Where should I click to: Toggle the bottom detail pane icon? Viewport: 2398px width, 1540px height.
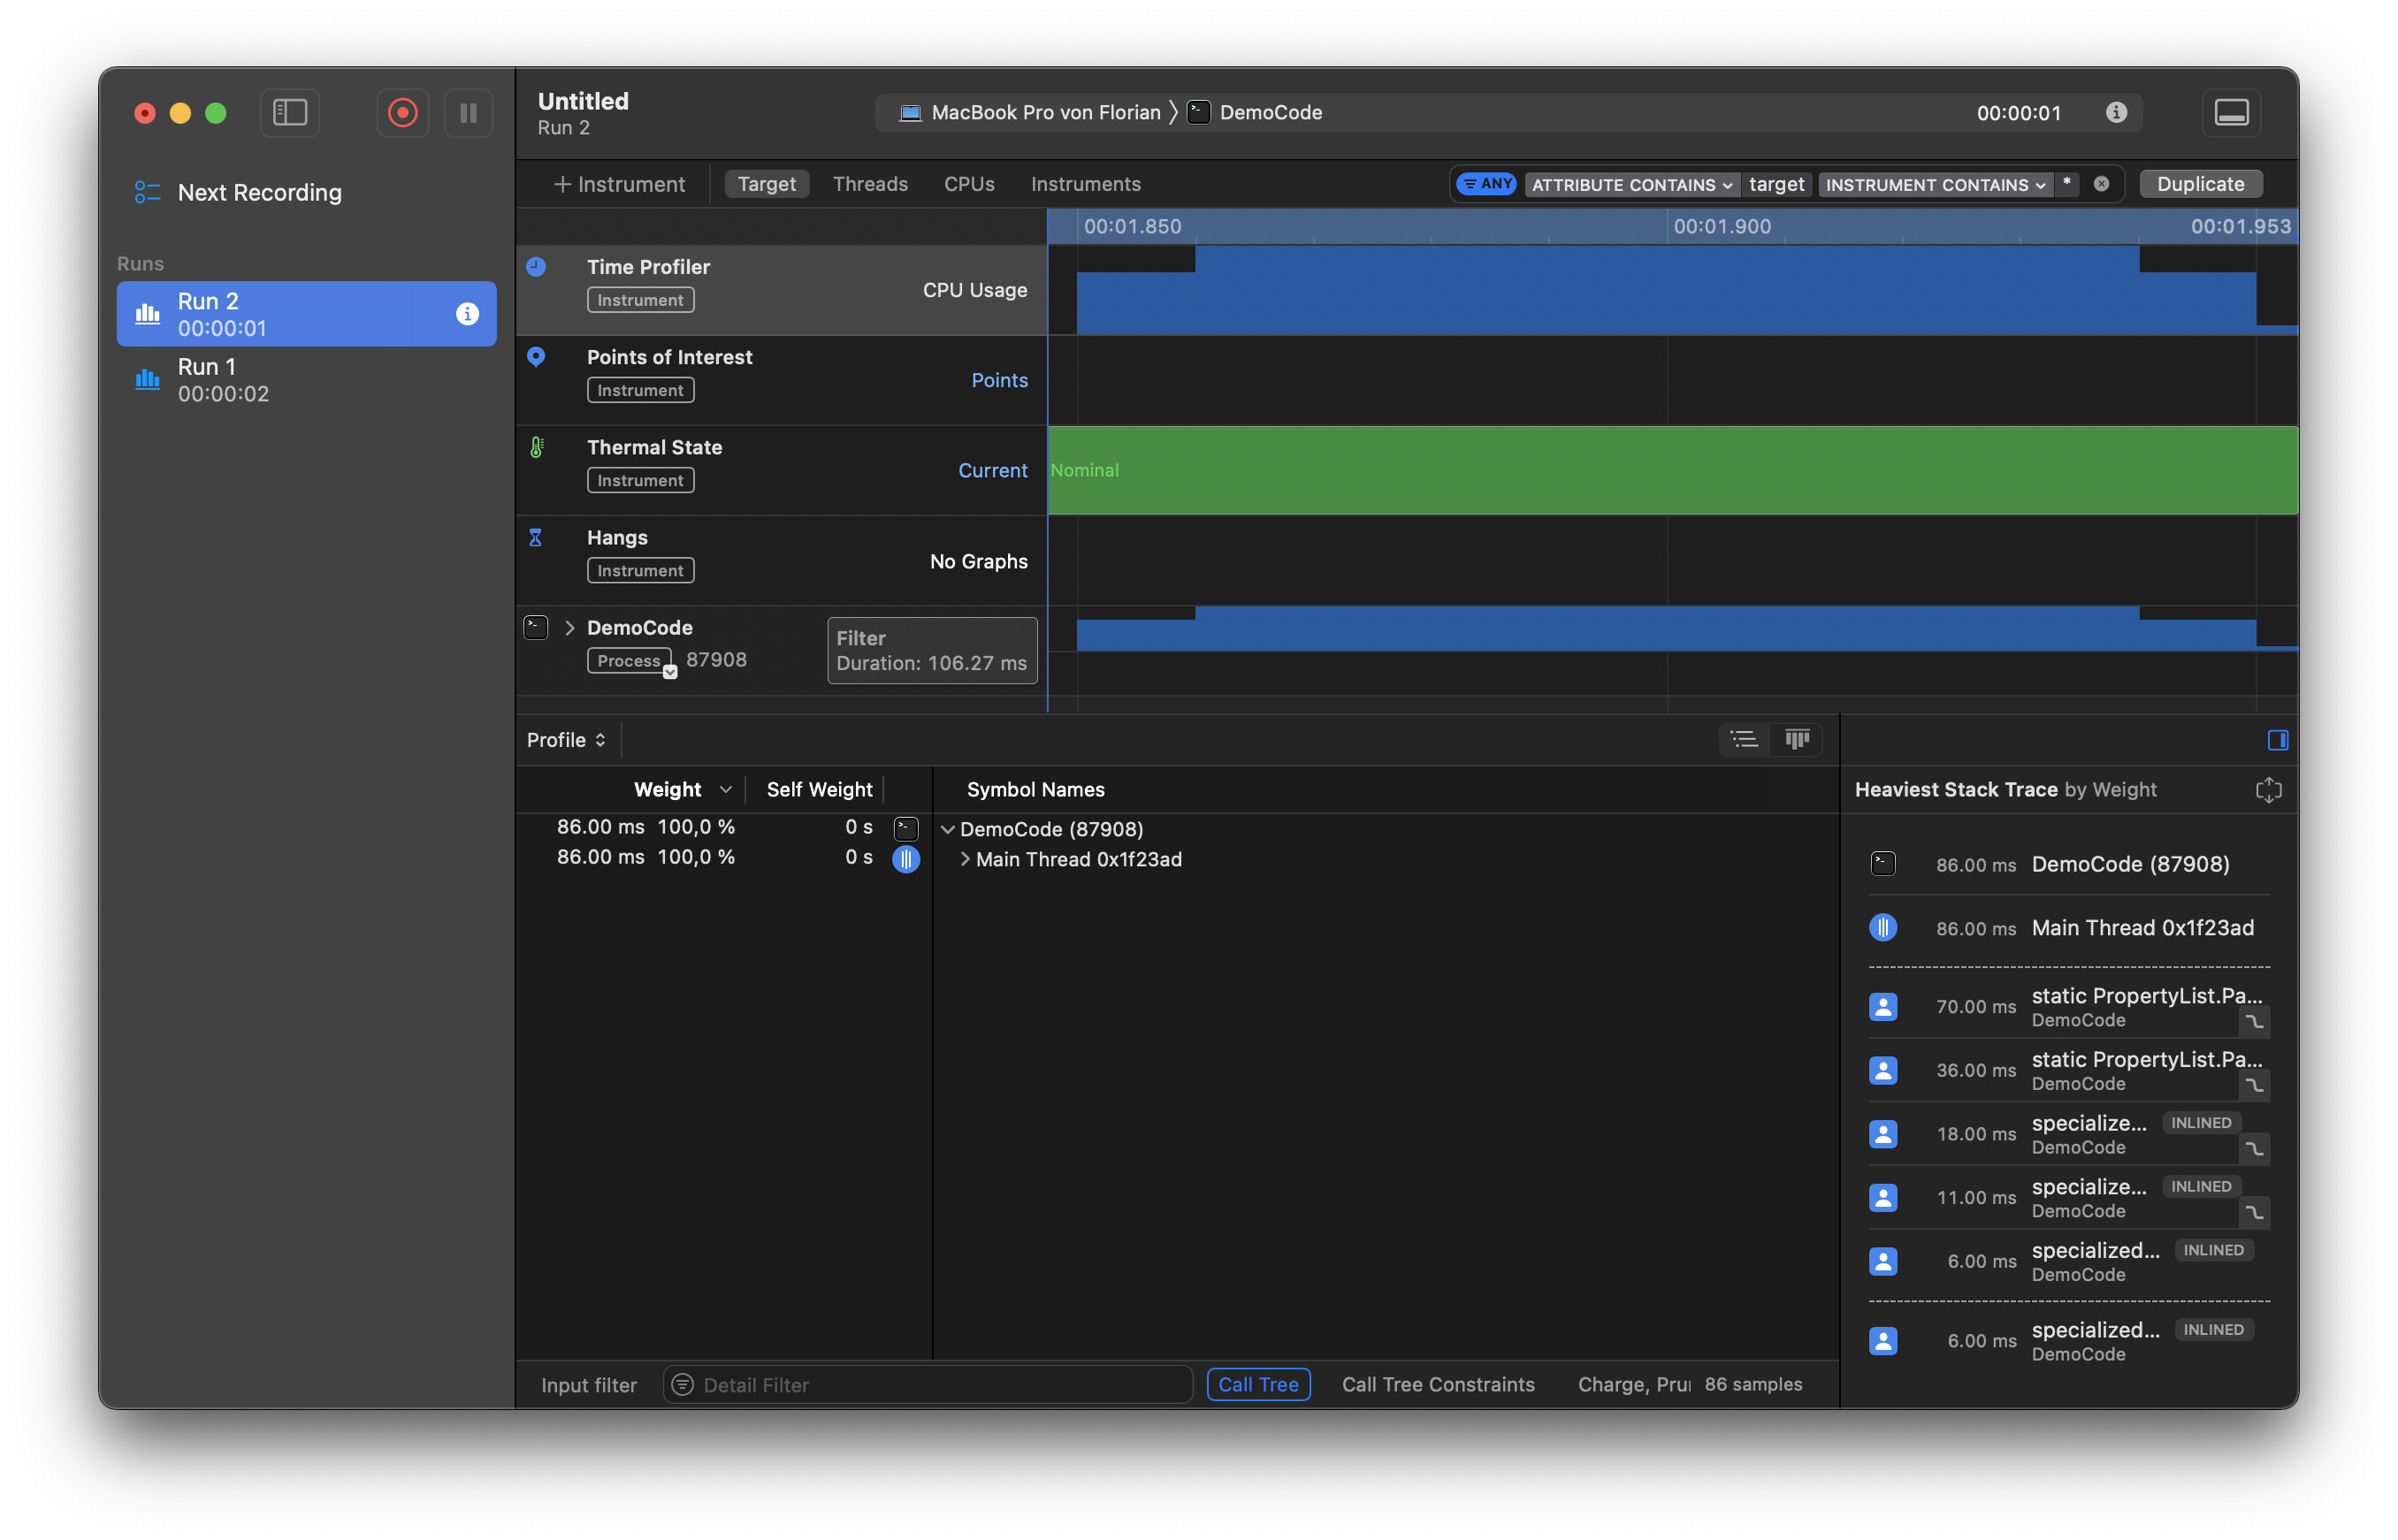coord(2231,113)
